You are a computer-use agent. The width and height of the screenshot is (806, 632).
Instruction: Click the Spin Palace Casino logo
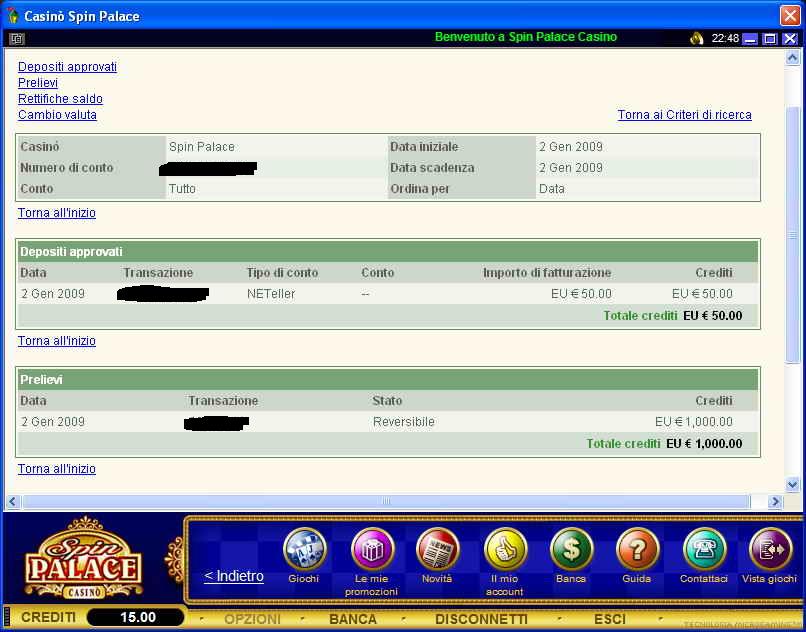83,559
